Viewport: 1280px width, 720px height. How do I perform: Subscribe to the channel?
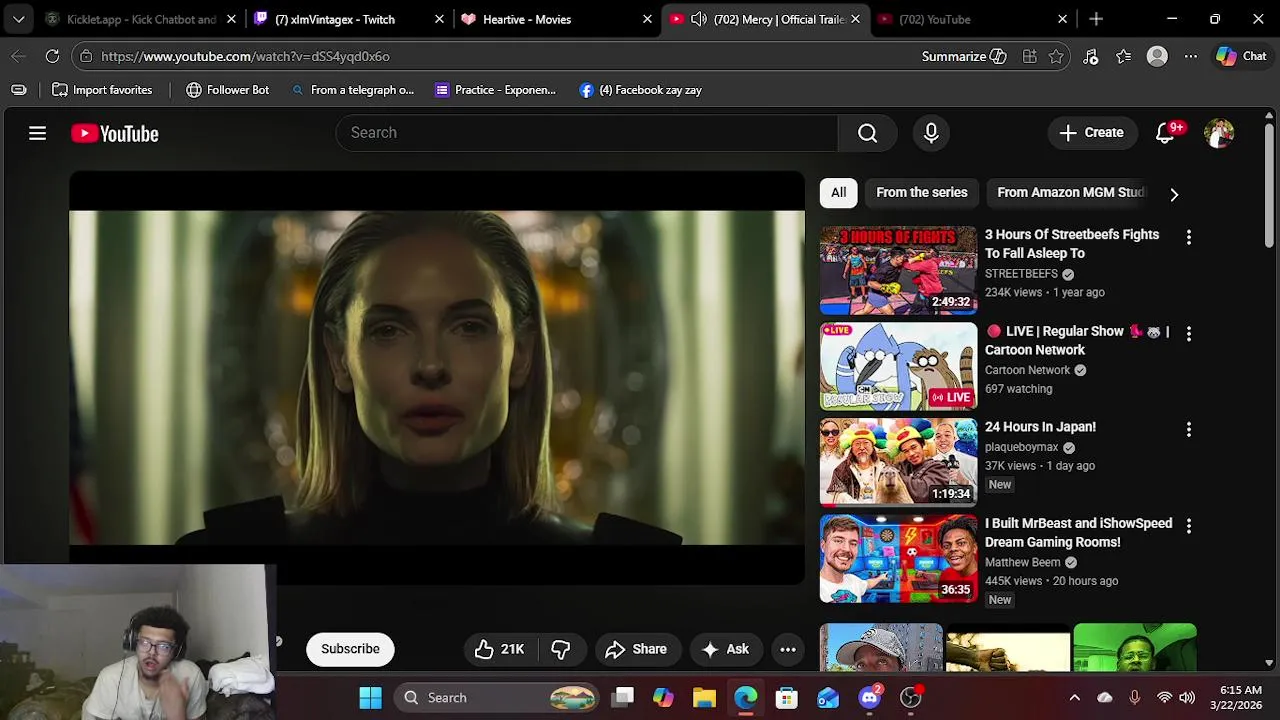coord(350,649)
